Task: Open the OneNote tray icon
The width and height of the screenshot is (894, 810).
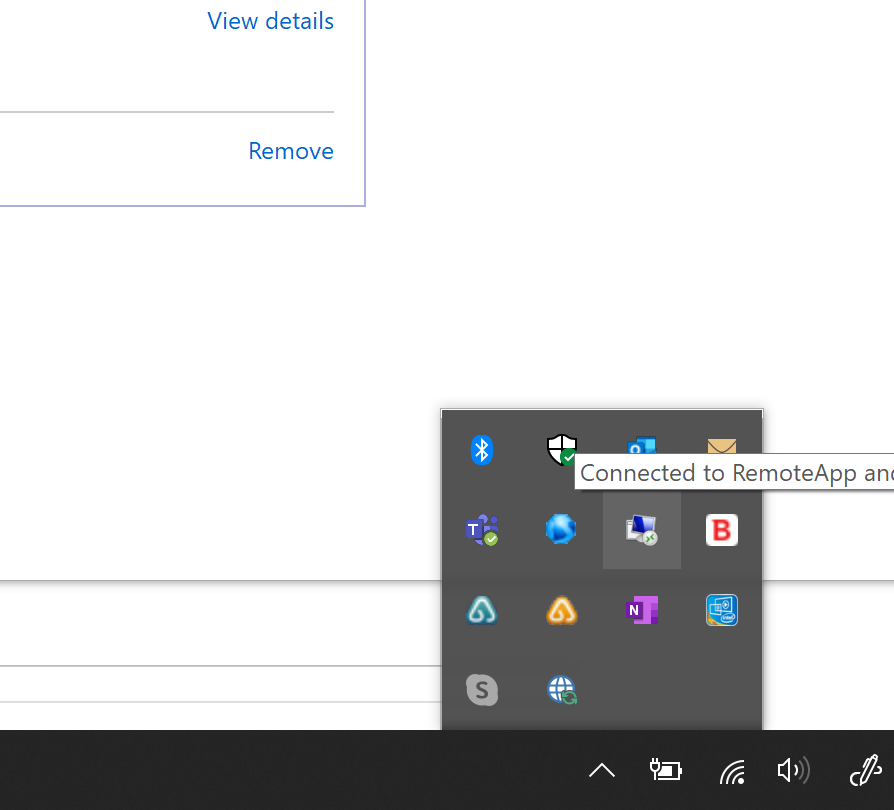Action: tap(641, 610)
